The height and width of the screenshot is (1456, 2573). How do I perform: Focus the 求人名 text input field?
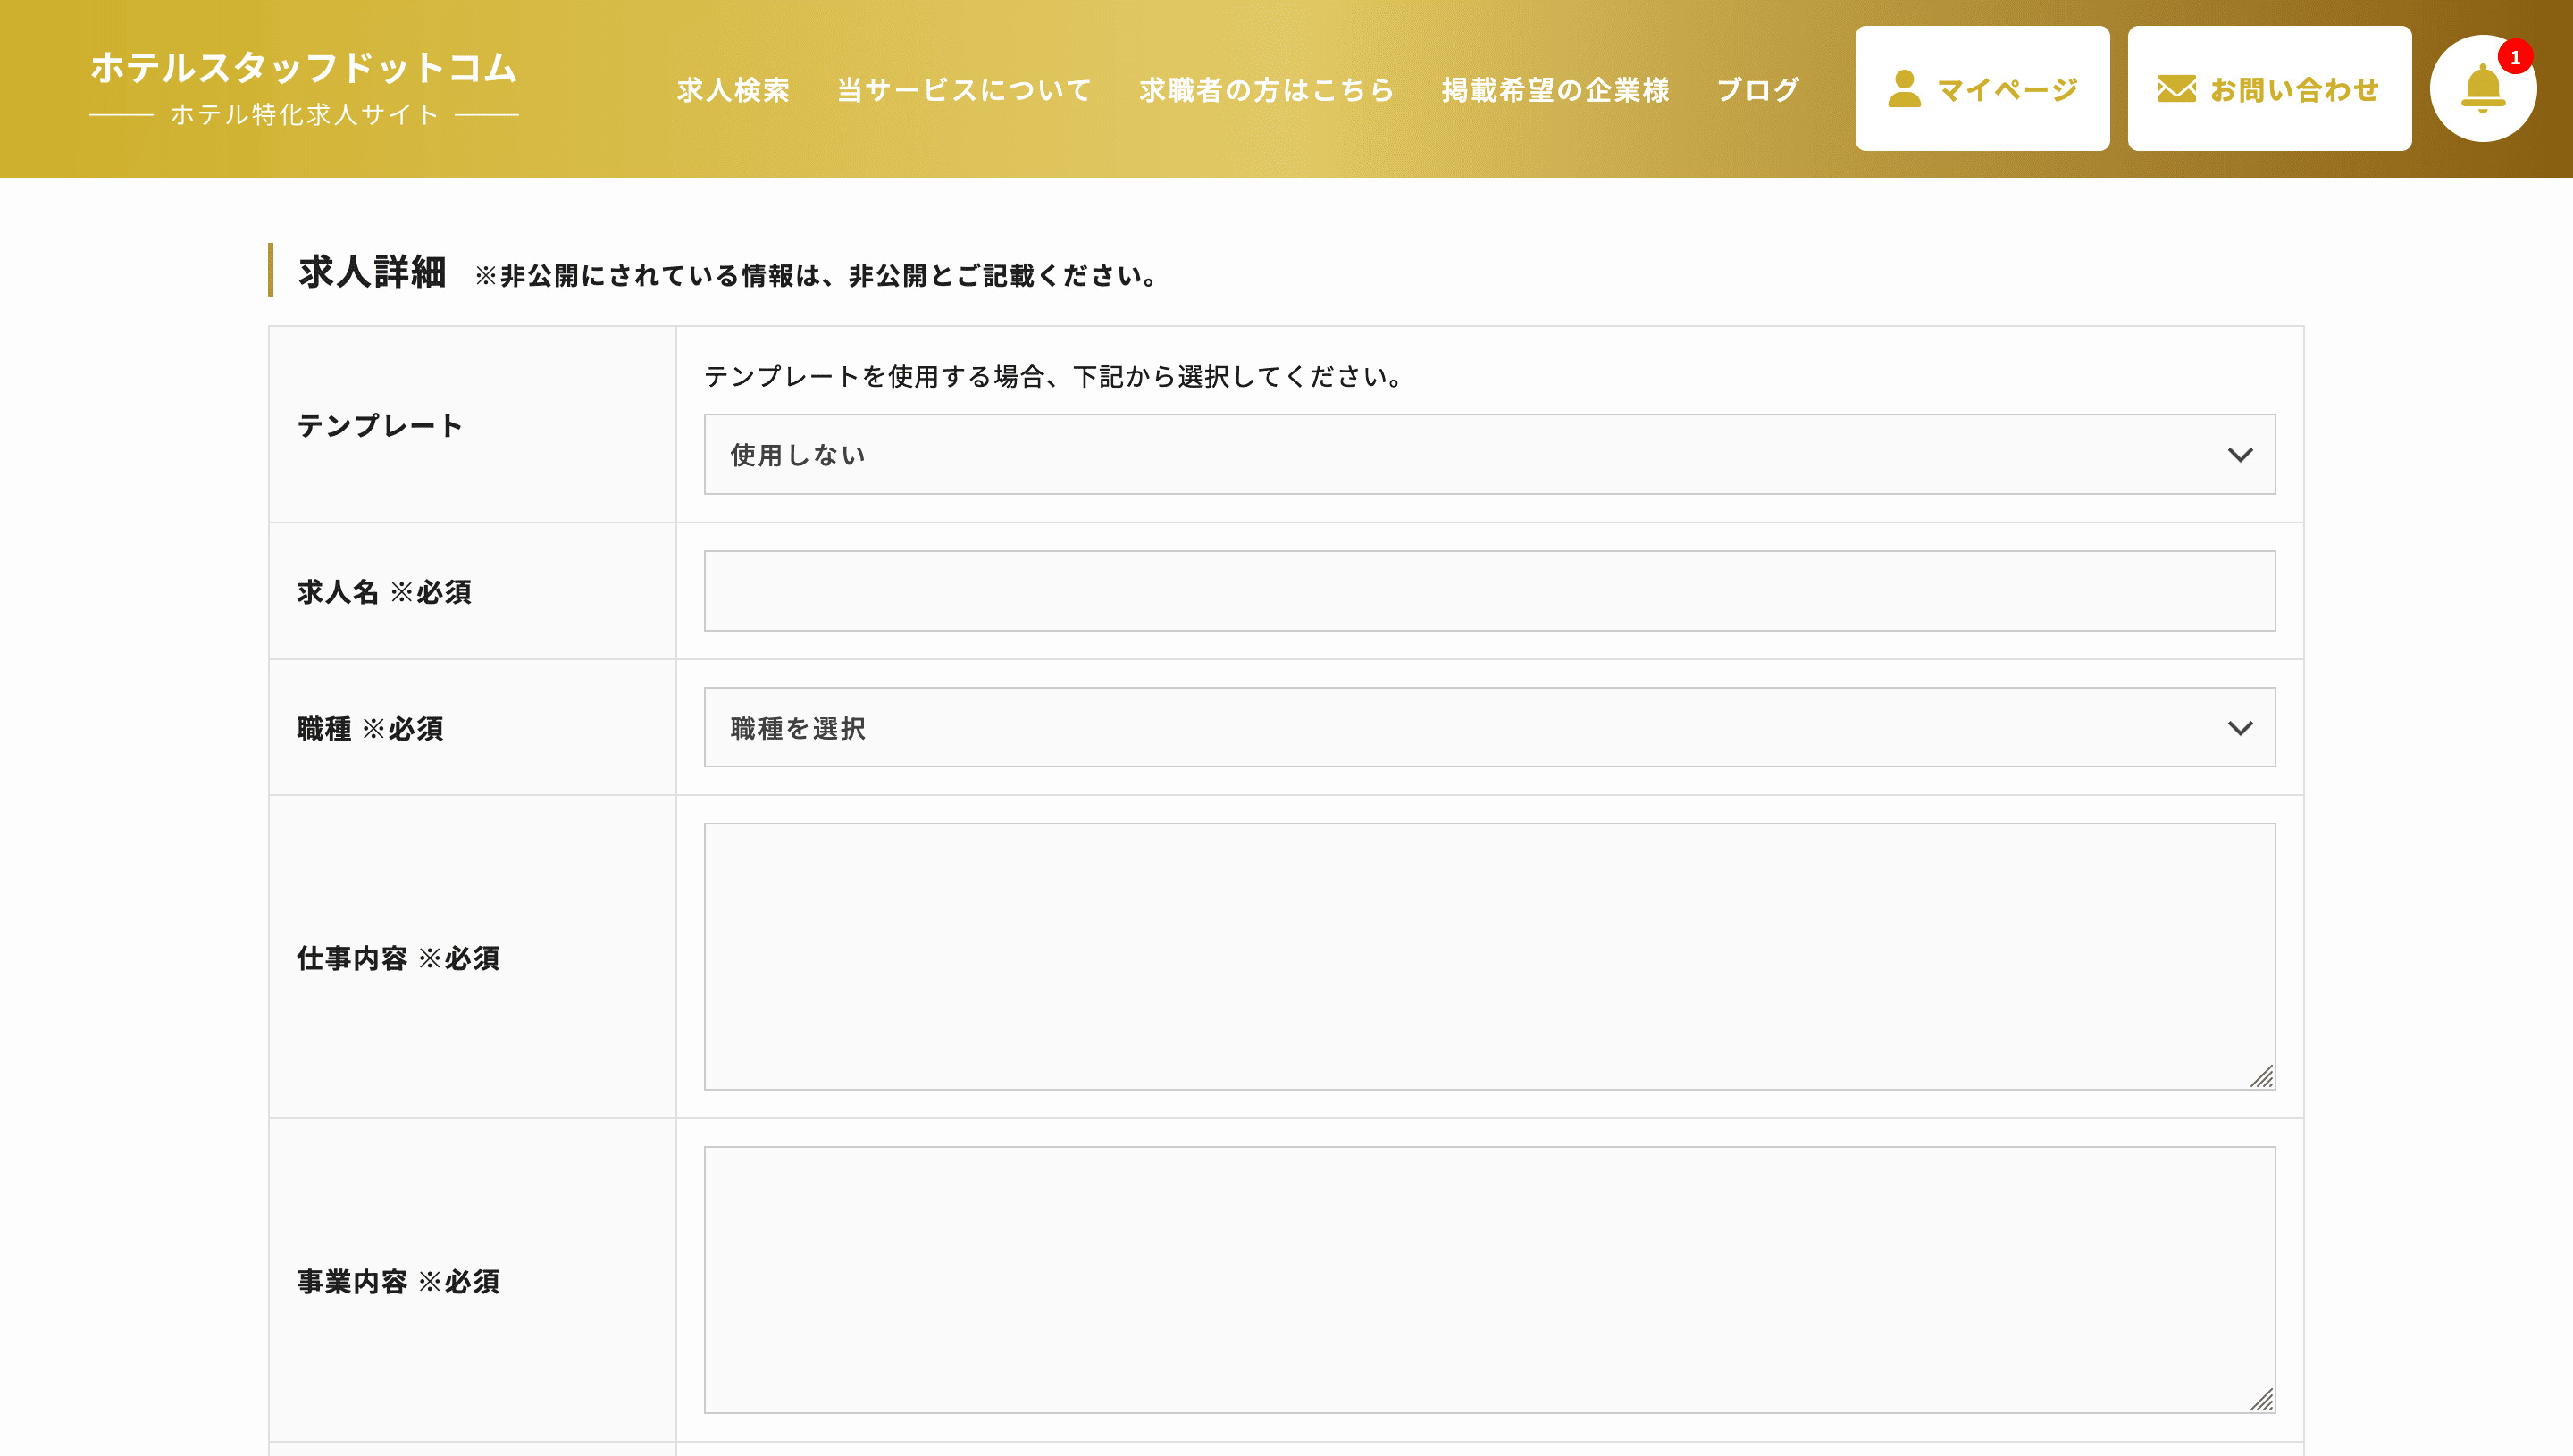click(1488, 591)
